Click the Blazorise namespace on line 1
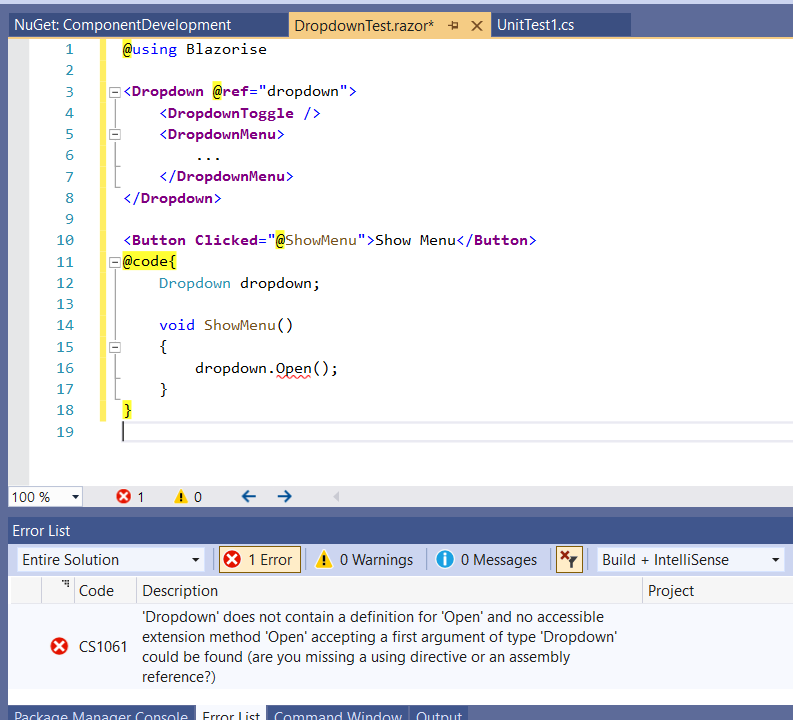This screenshot has height=720, width=793. [x=226, y=50]
